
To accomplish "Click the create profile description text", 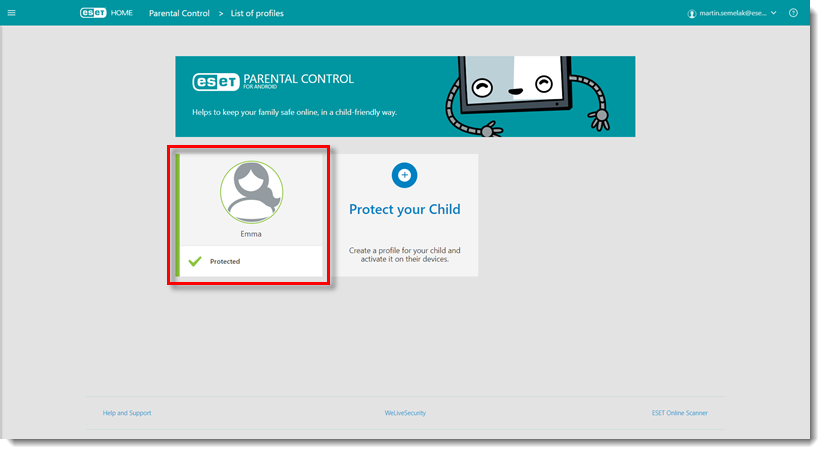I will [x=404, y=254].
